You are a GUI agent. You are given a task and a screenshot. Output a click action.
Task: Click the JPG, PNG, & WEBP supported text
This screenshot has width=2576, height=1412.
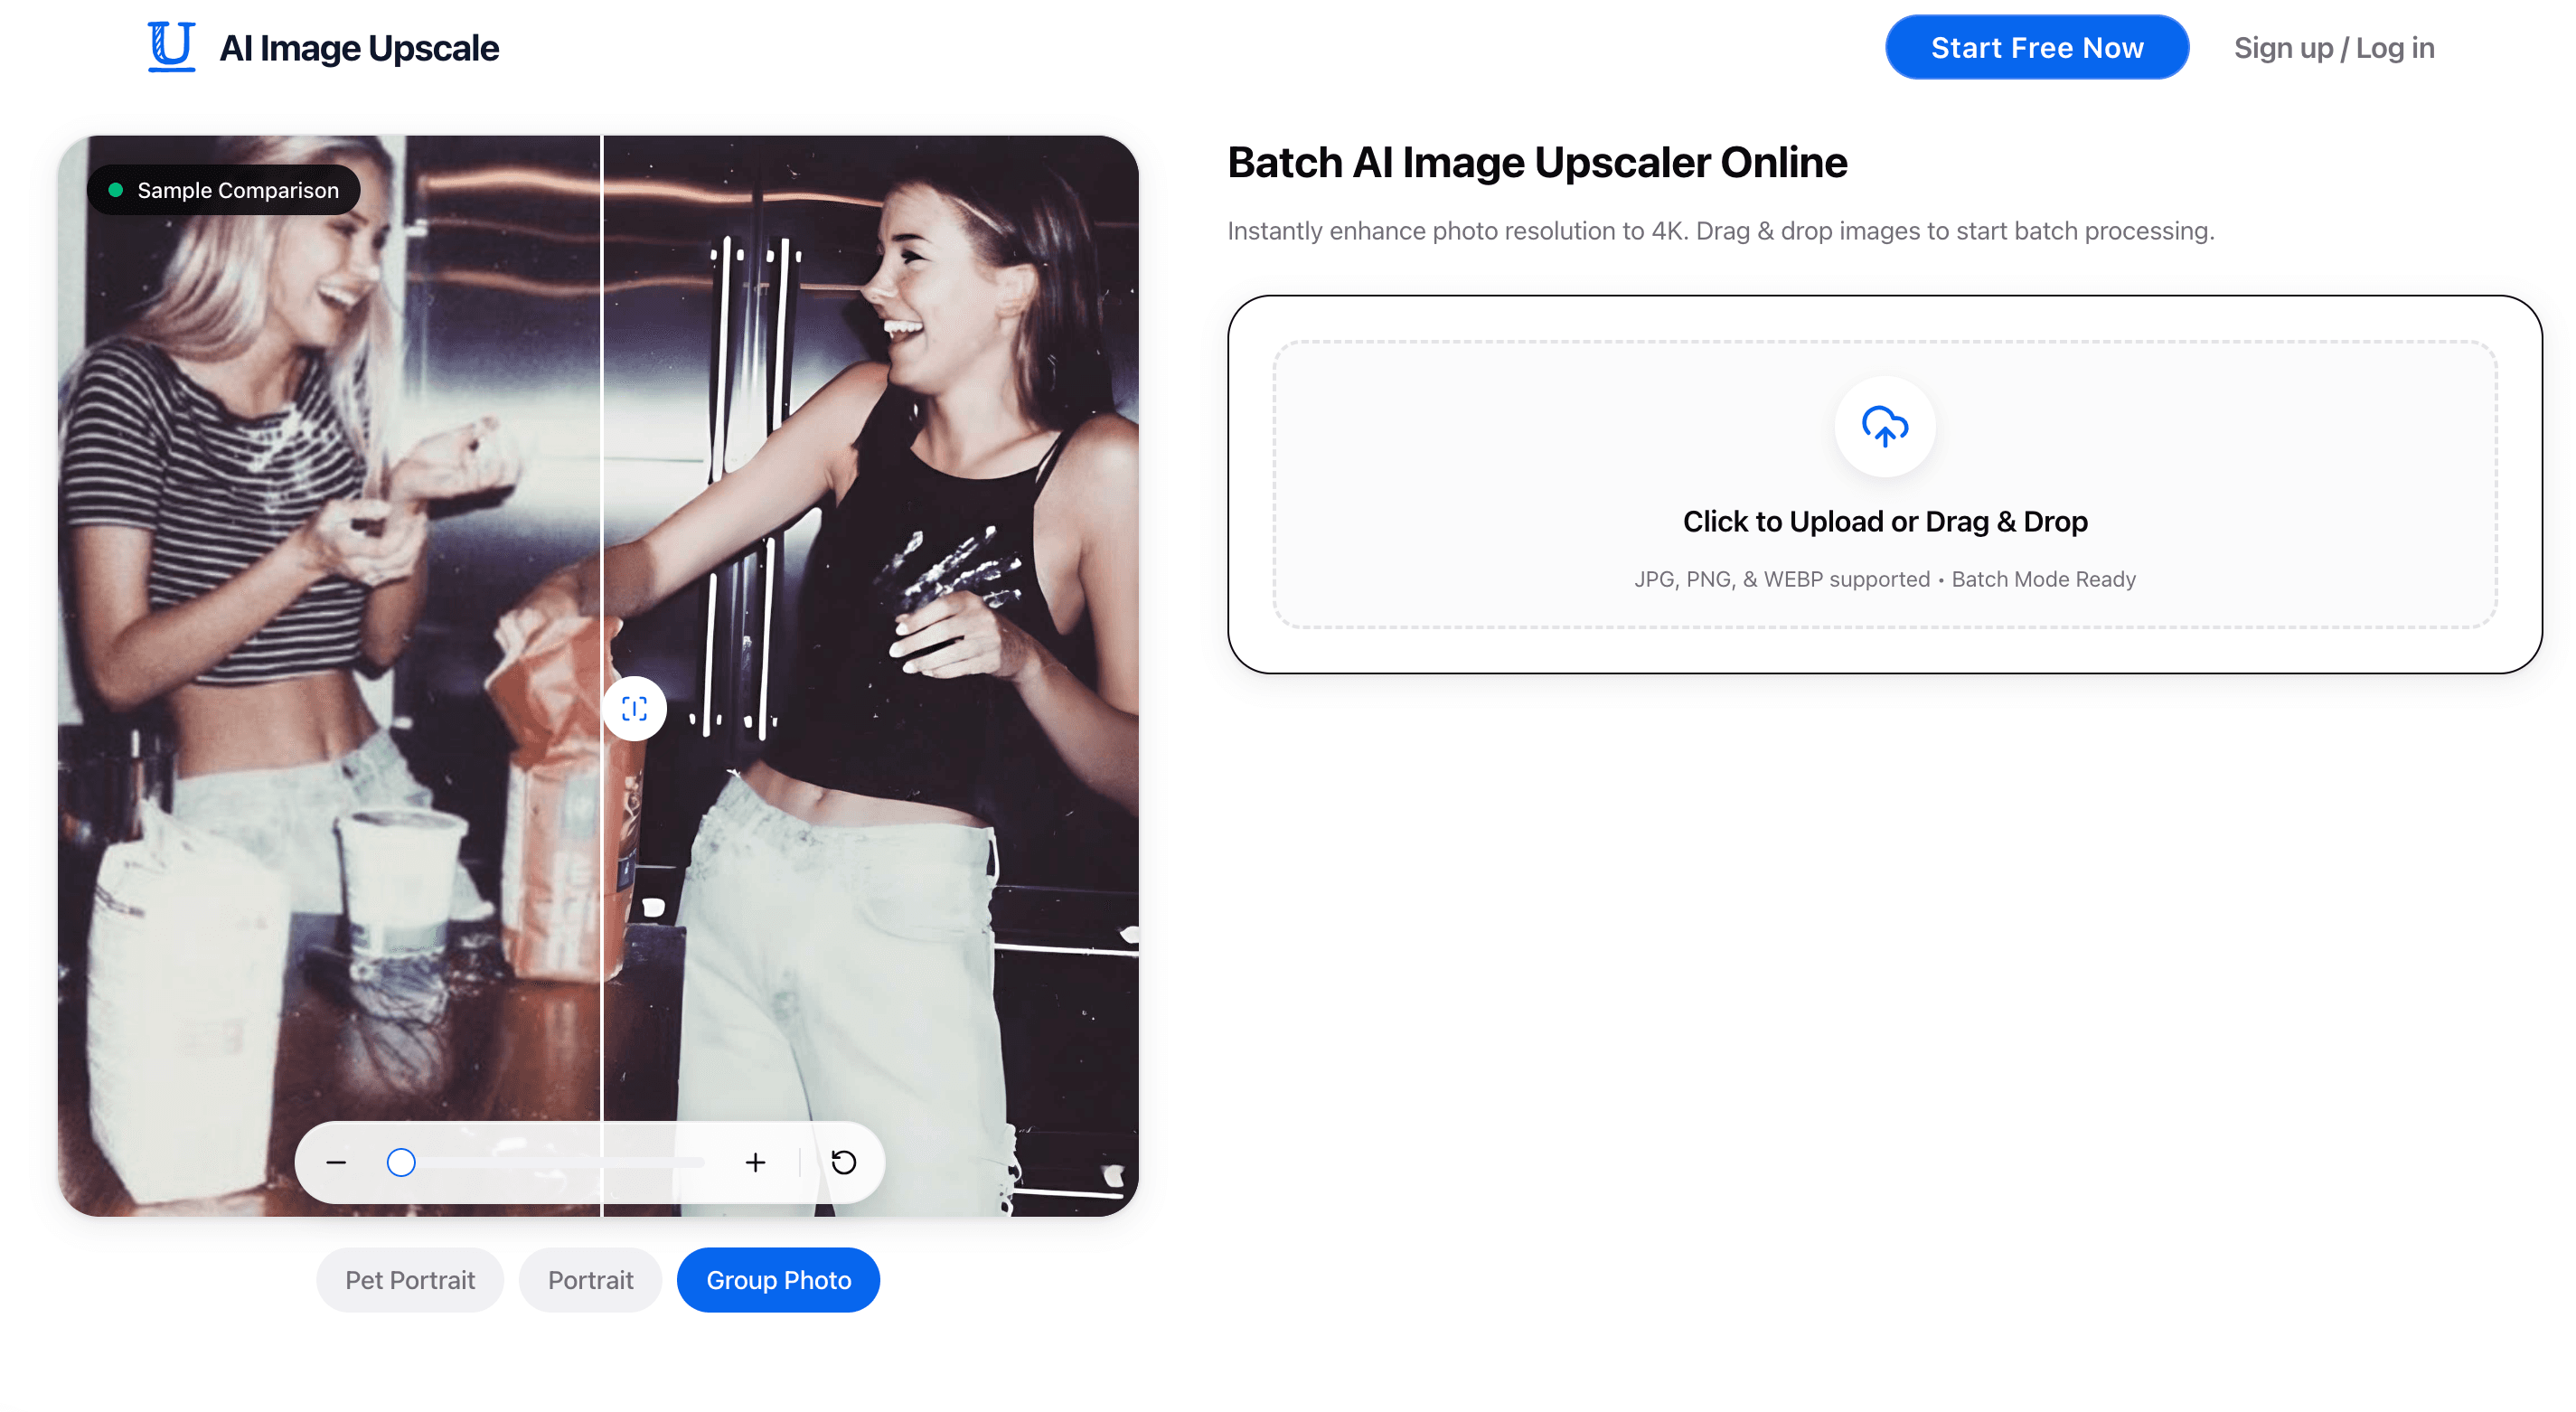click(x=1884, y=578)
